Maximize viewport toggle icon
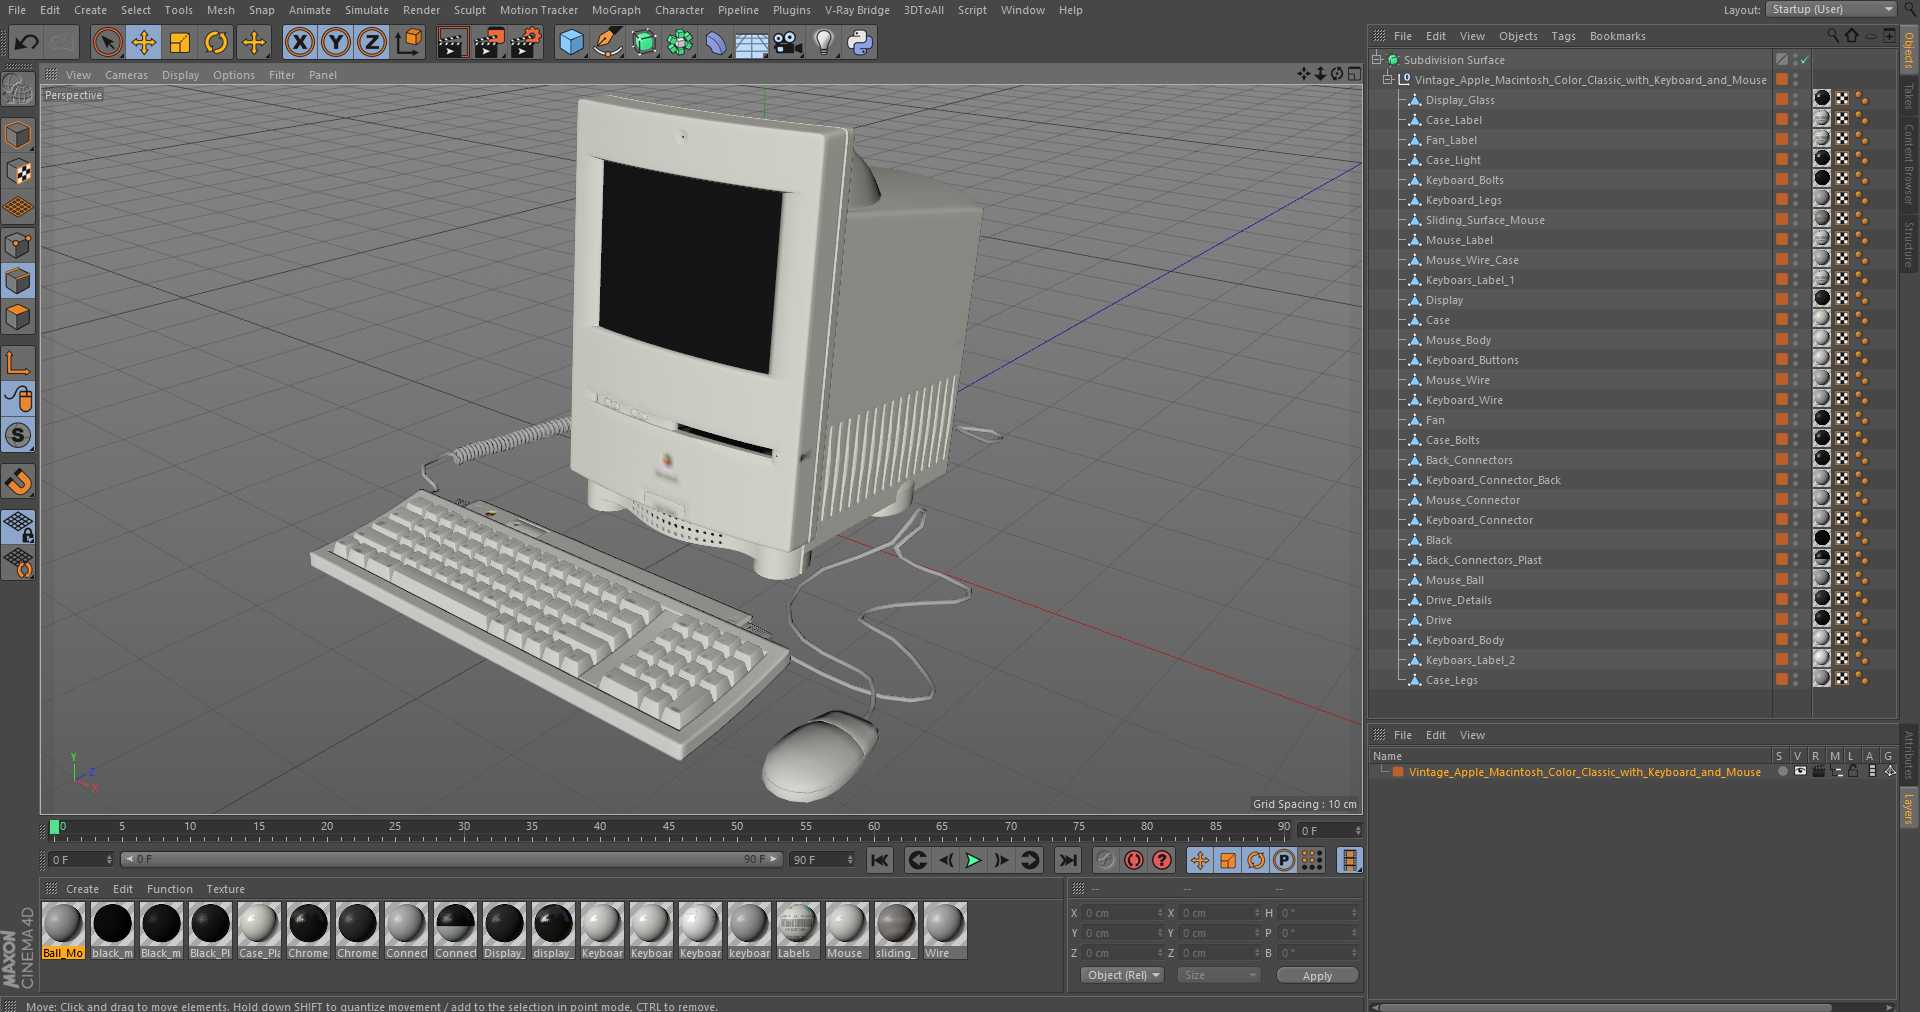1920x1012 pixels. 1353,74
